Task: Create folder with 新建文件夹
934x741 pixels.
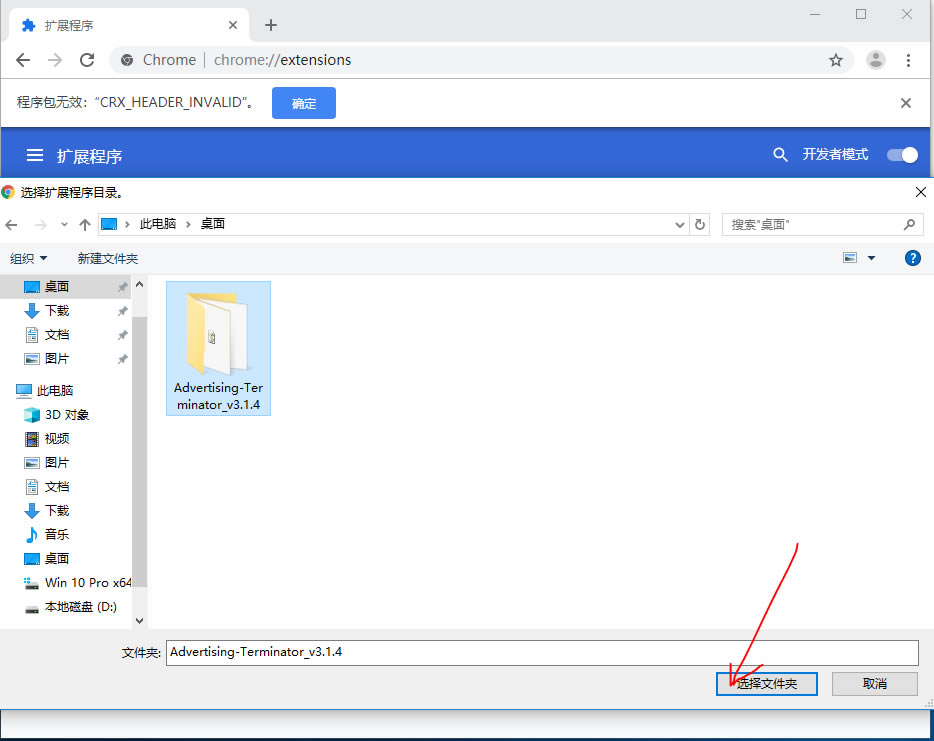Action: pyautogui.click(x=108, y=259)
